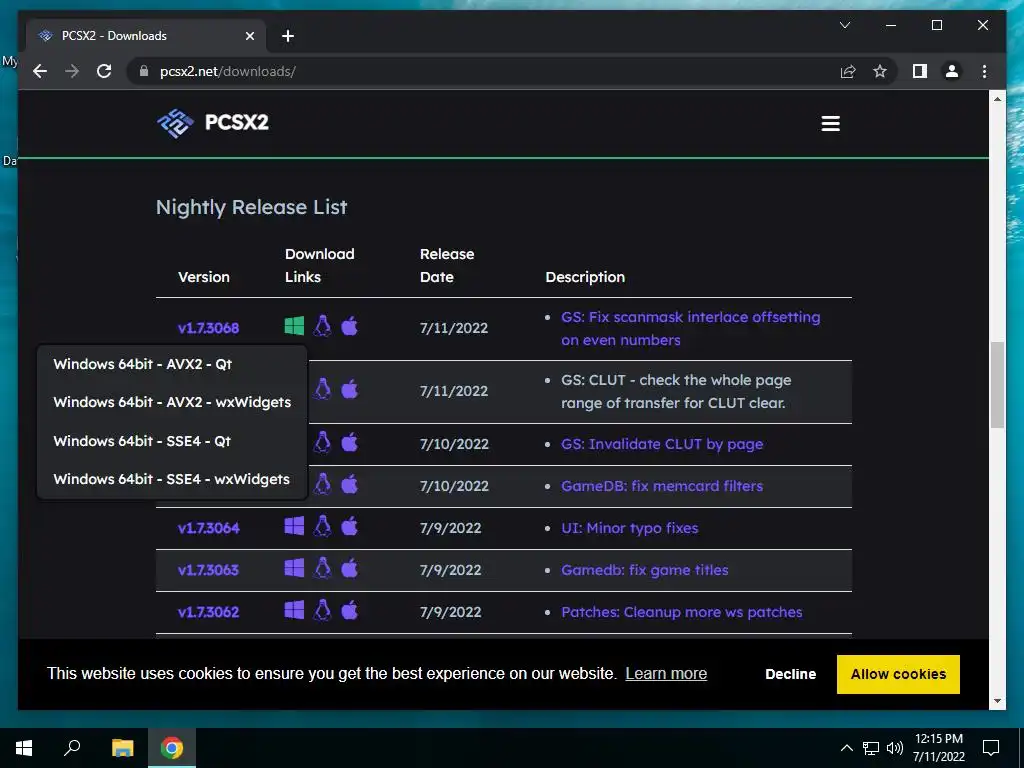Switch to the PCSX2 - Downloads tab

[145, 36]
